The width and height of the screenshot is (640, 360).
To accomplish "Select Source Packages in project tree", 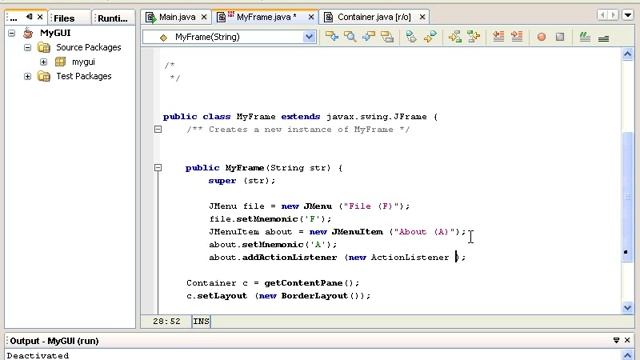I will 89,47.
